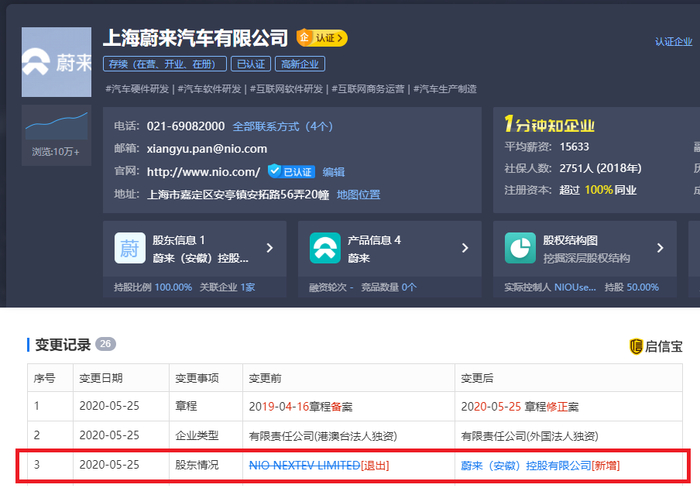Screen dimensions: 700x499
Task: Click the 启信宝 shield logo icon
Action: (636, 347)
